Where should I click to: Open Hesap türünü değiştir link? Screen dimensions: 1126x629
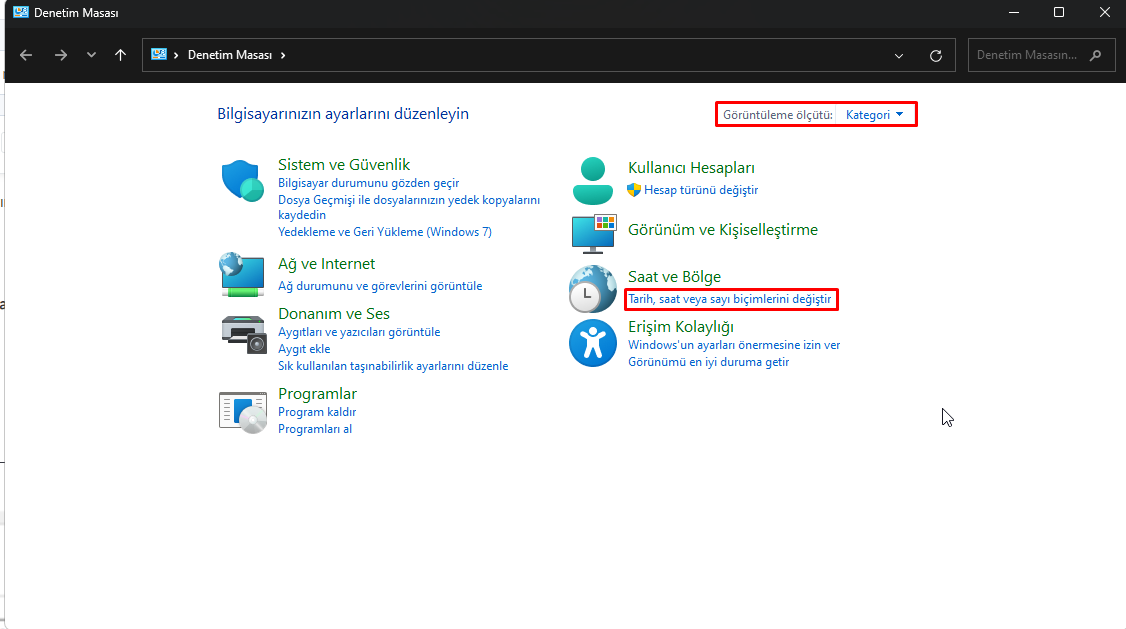pos(700,190)
